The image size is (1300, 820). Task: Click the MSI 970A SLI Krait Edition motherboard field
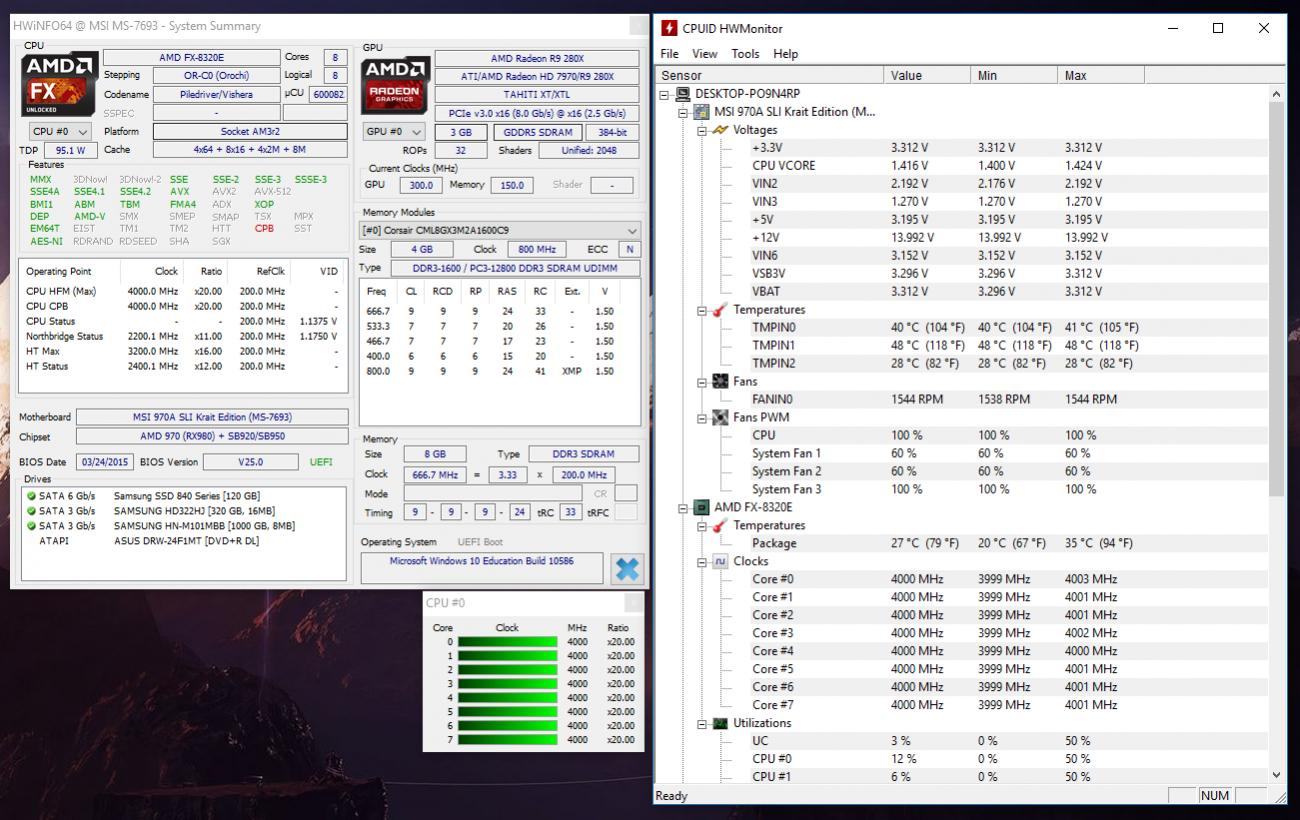(x=212, y=417)
